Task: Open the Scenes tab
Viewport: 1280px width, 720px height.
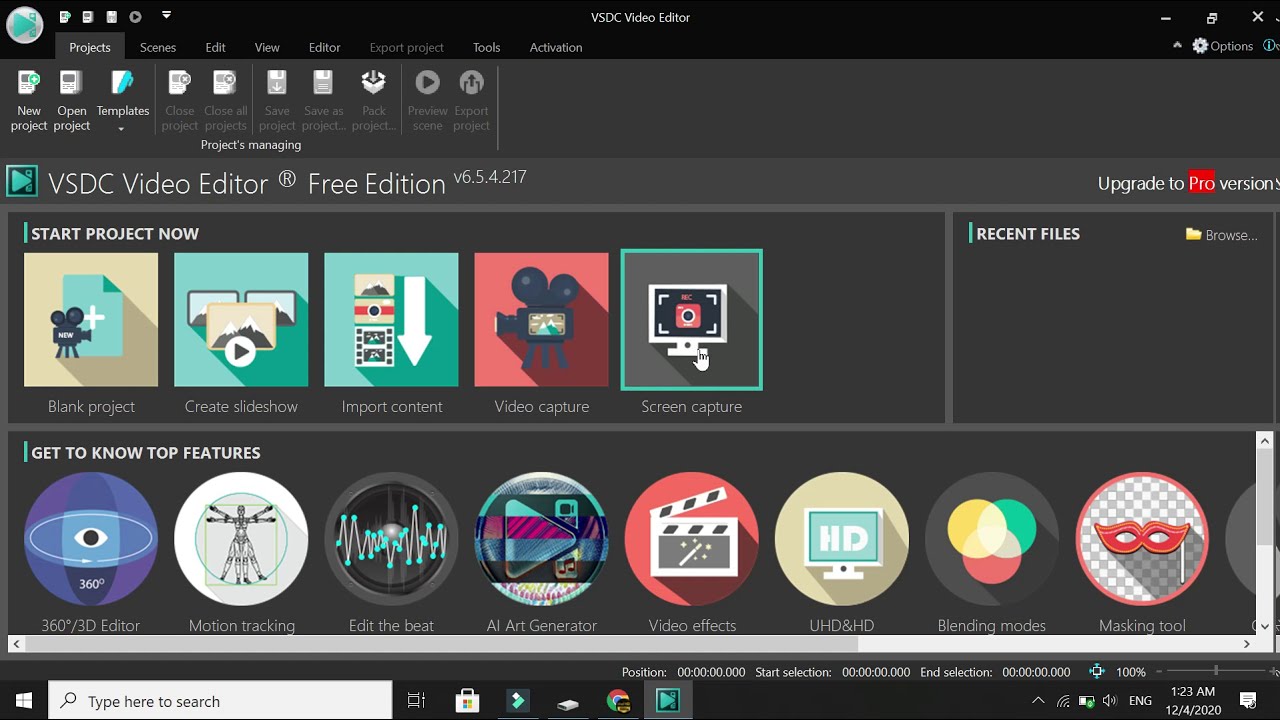Action: coord(158,47)
